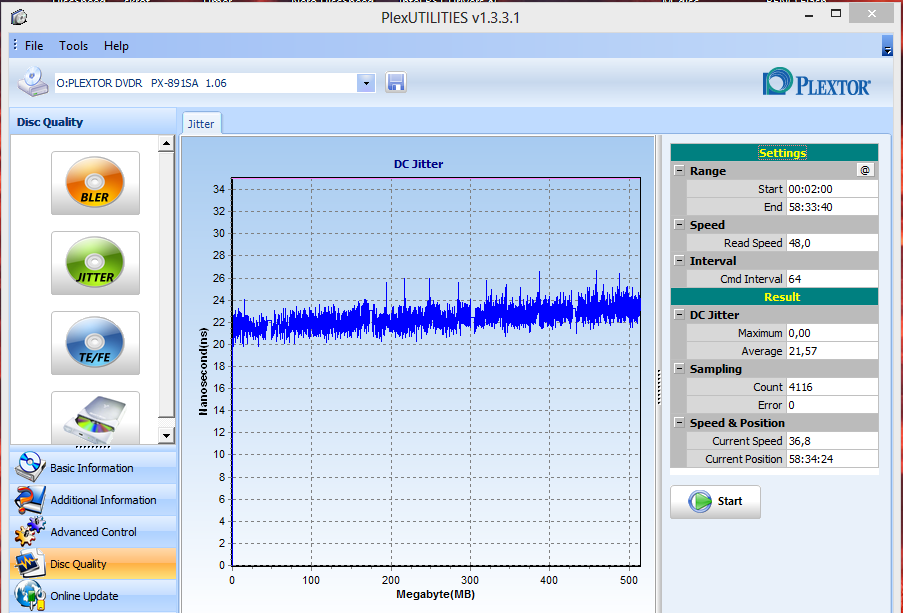The width and height of the screenshot is (903, 613).
Task: Click the disc drive icon beside drive selector
Action: point(33,82)
